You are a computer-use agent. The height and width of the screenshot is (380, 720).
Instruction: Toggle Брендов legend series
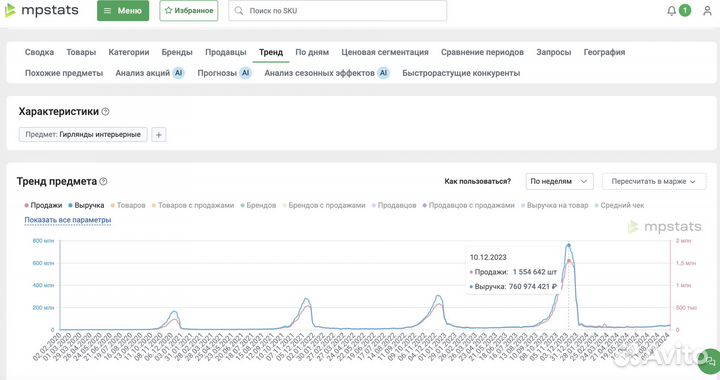(258, 205)
